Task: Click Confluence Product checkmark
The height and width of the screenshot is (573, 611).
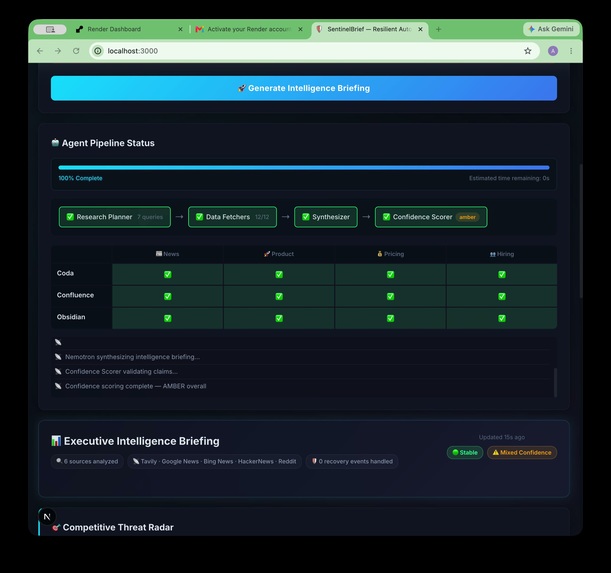Action: click(279, 296)
